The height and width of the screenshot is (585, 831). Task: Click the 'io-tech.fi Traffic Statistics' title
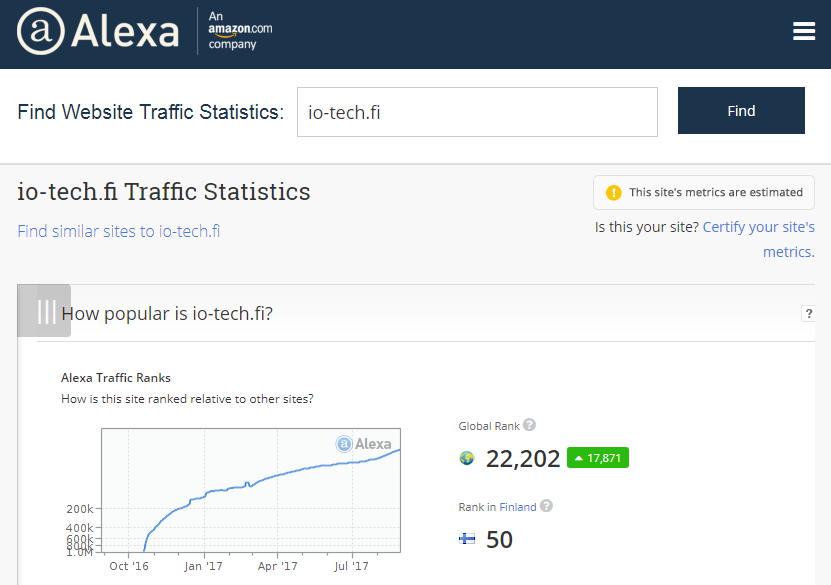pos(163,191)
